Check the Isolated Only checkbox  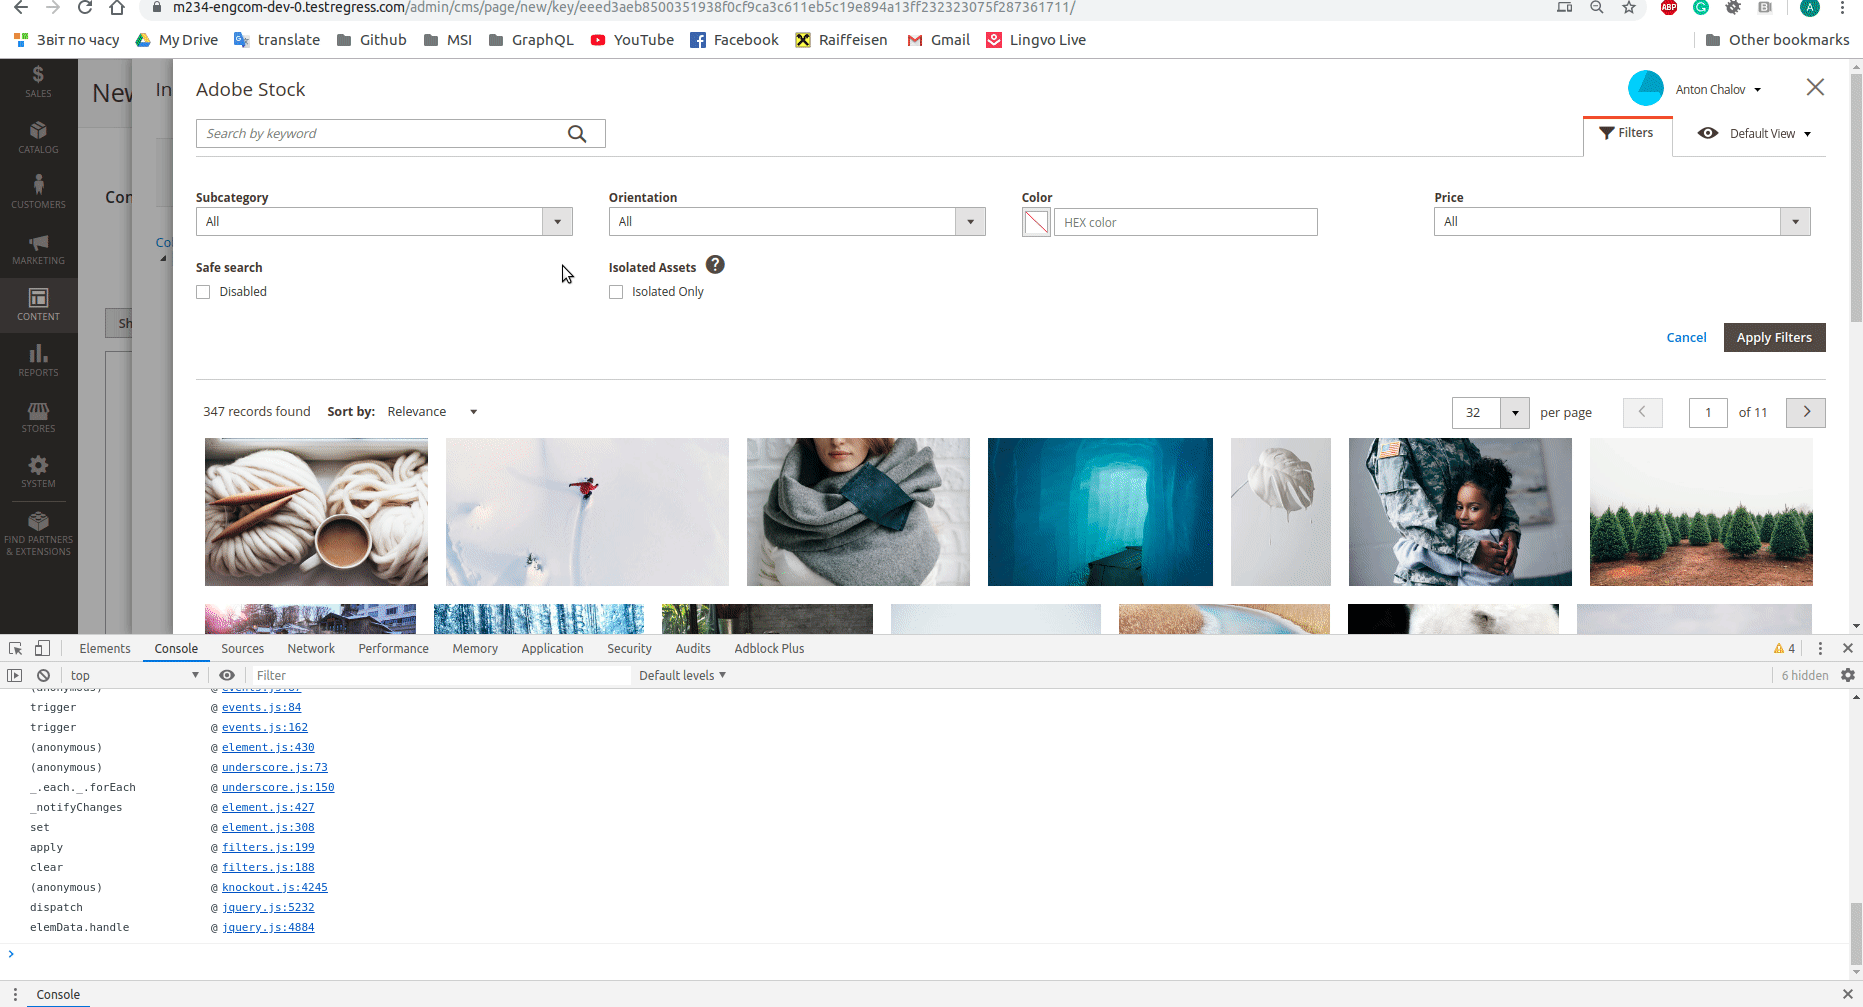616,292
